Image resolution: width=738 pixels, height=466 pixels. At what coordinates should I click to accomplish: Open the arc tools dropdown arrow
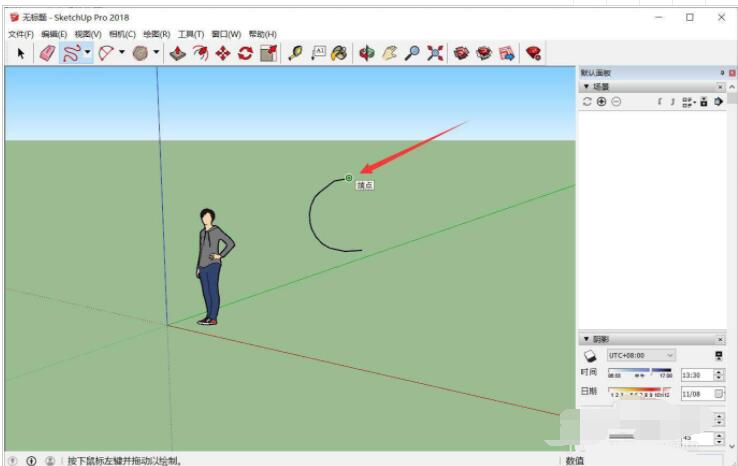coord(122,52)
